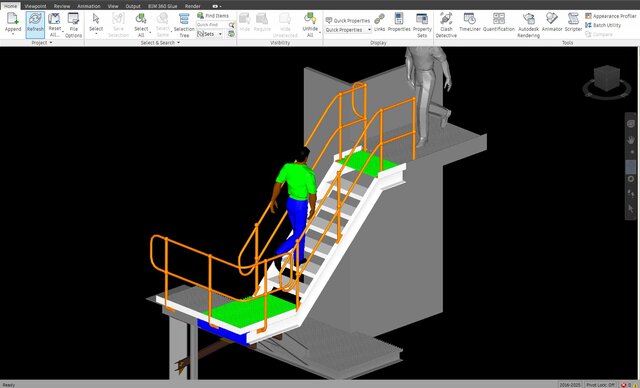Click the Append file icon
Viewport: 640px width, 388px height.
click(x=13, y=18)
